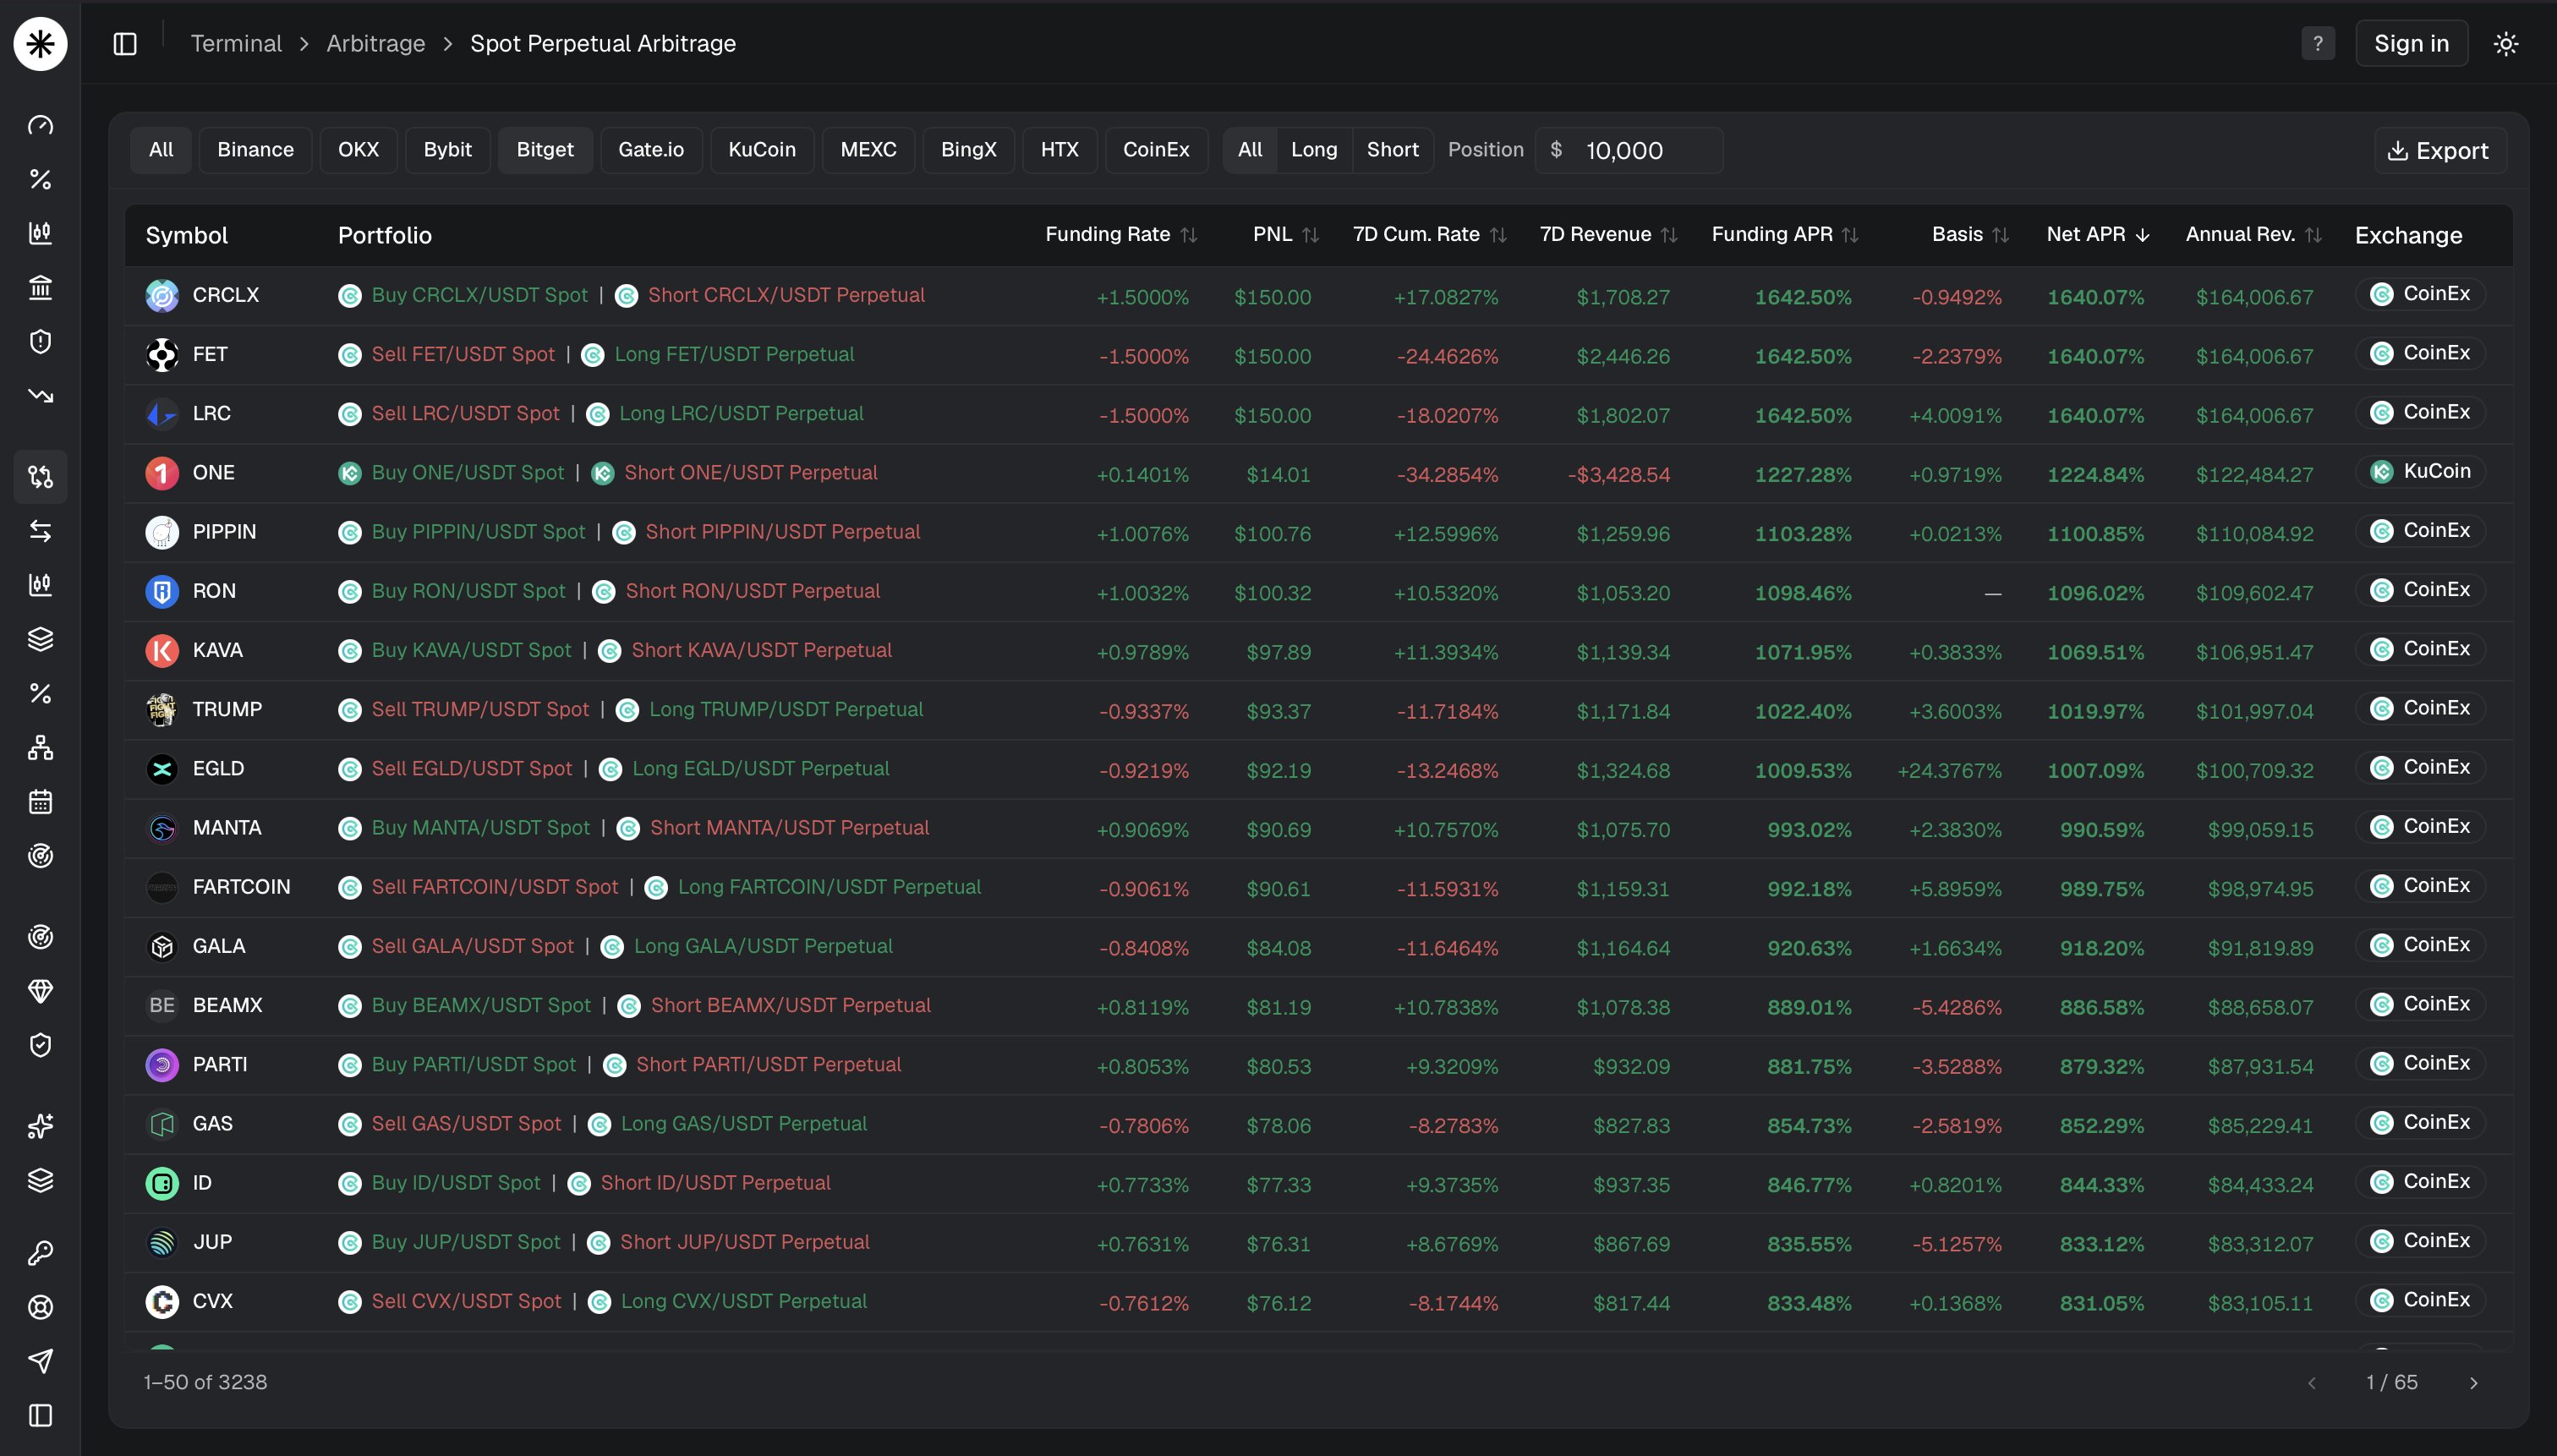The width and height of the screenshot is (2557, 1456).
Task: Click the "1–50 of 3238" counter
Action: point(205,1383)
